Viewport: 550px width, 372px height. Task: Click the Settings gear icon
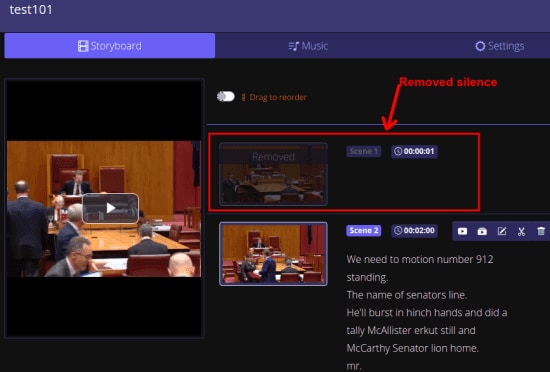[x=480, y=46]
